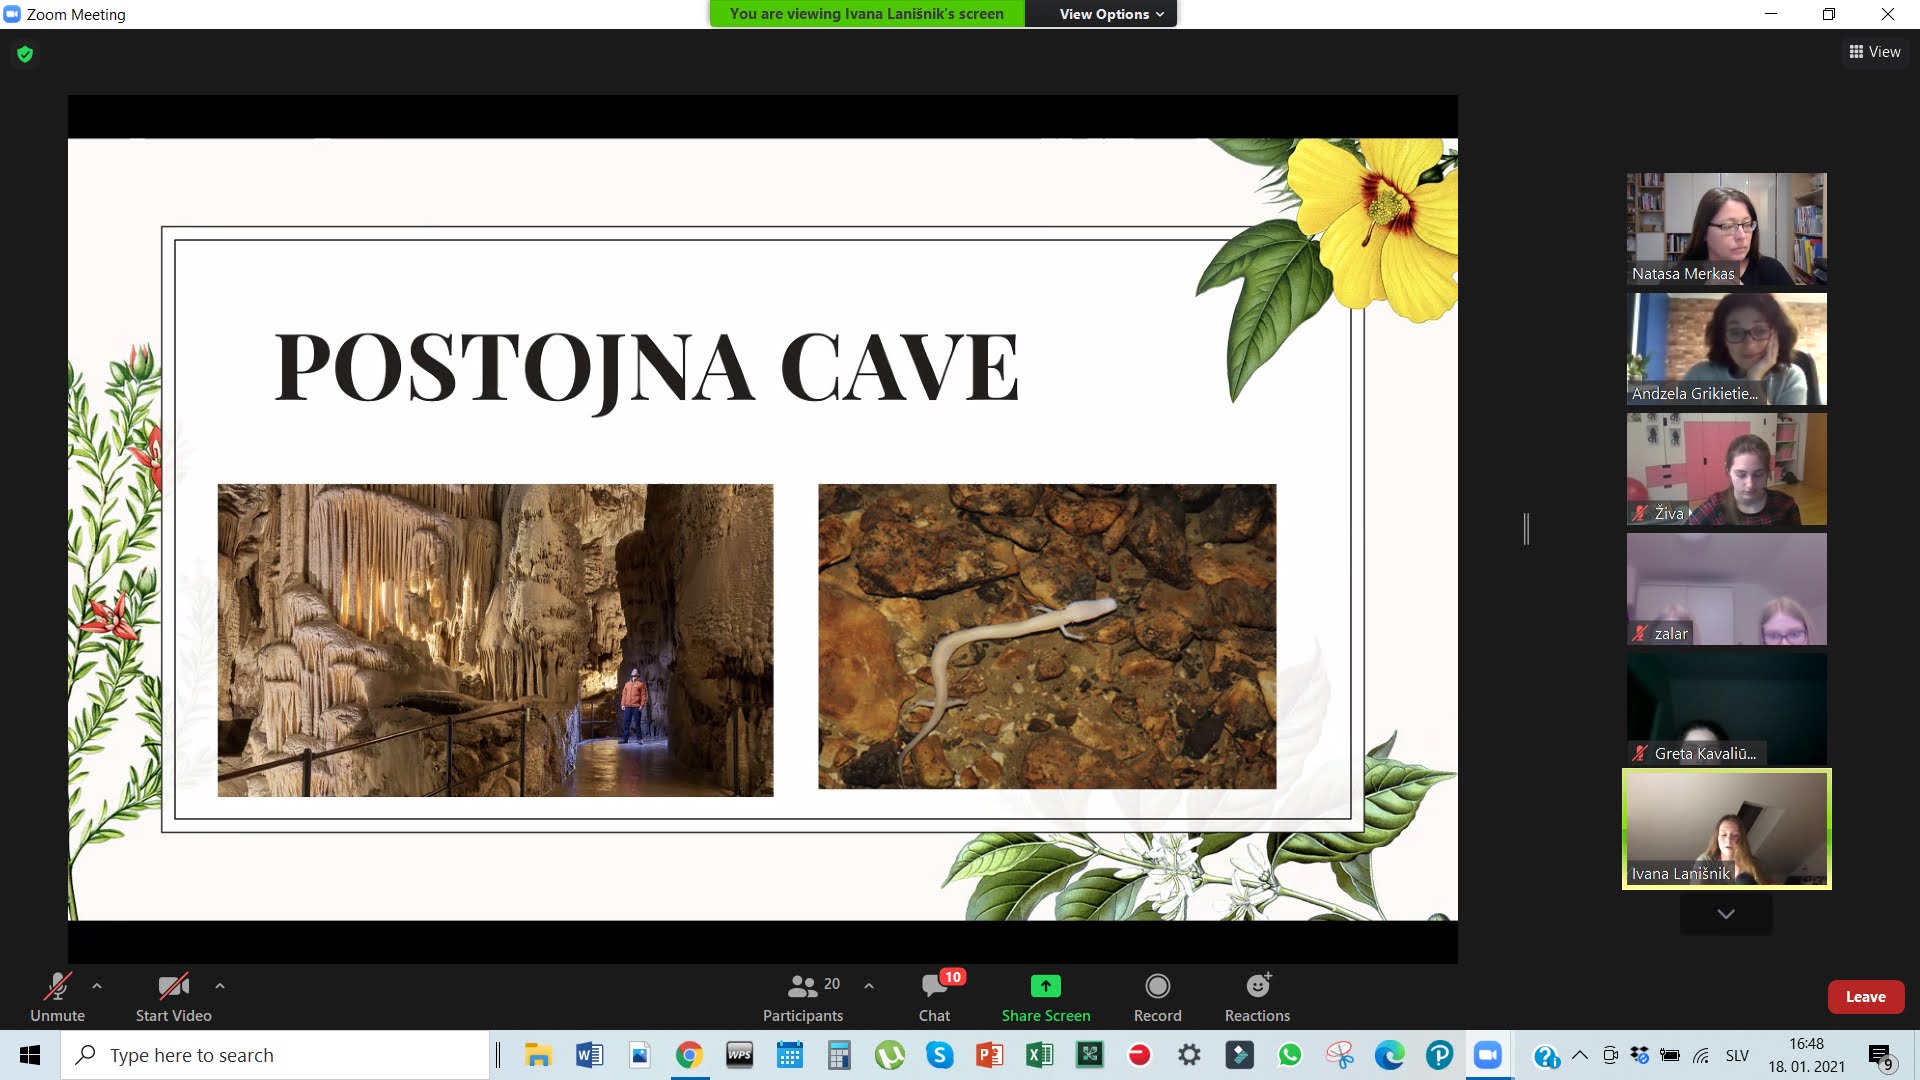This screenshot has height=1080, width=1920.
Task: Expand the arrow next to Participants
Action: click(869, 986)
